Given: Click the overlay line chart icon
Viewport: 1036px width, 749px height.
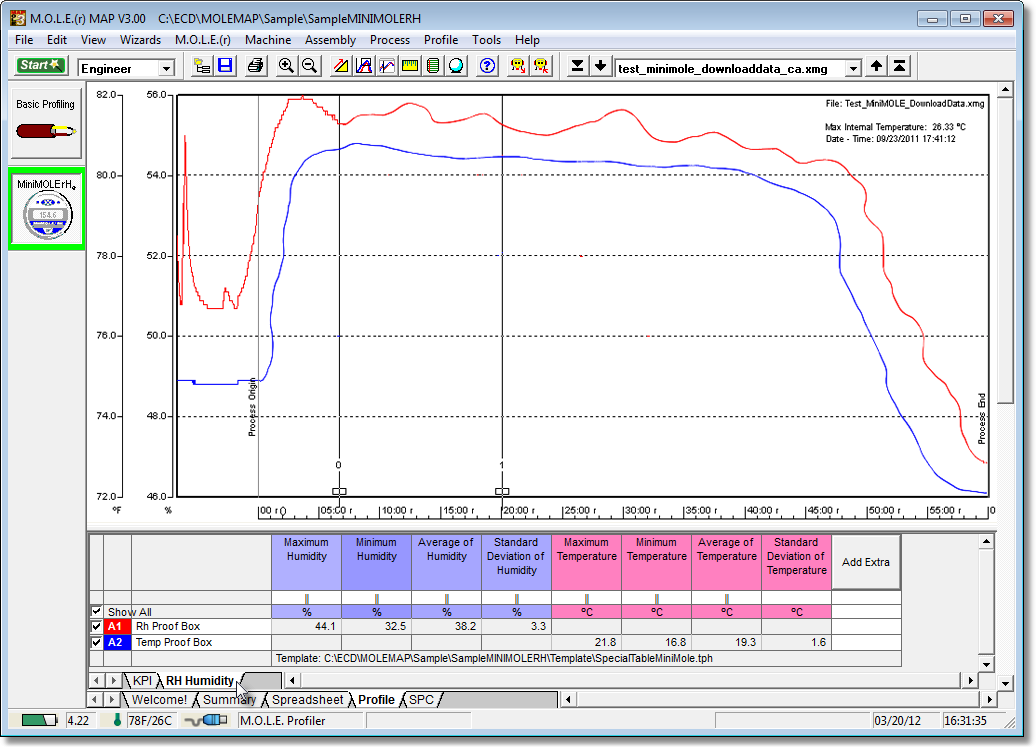Looking at the screenshot, I should [x=387, y=66].
